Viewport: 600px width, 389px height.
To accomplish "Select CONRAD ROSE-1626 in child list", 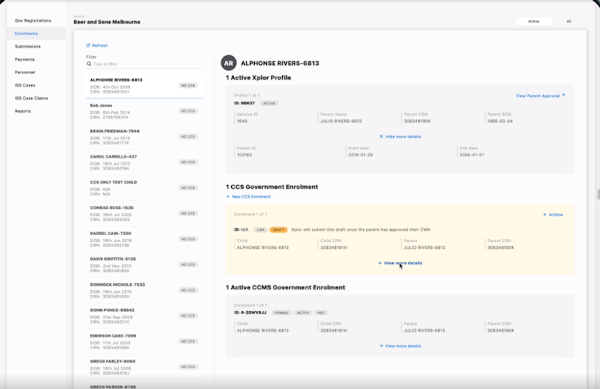I will point(144,214).
